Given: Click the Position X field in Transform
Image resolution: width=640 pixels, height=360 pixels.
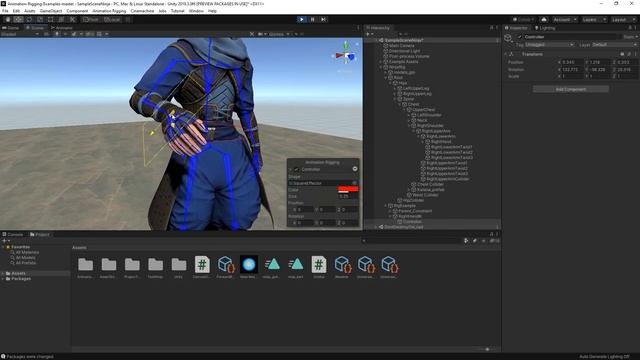Looking at the screenshot, I should point(573,62).
